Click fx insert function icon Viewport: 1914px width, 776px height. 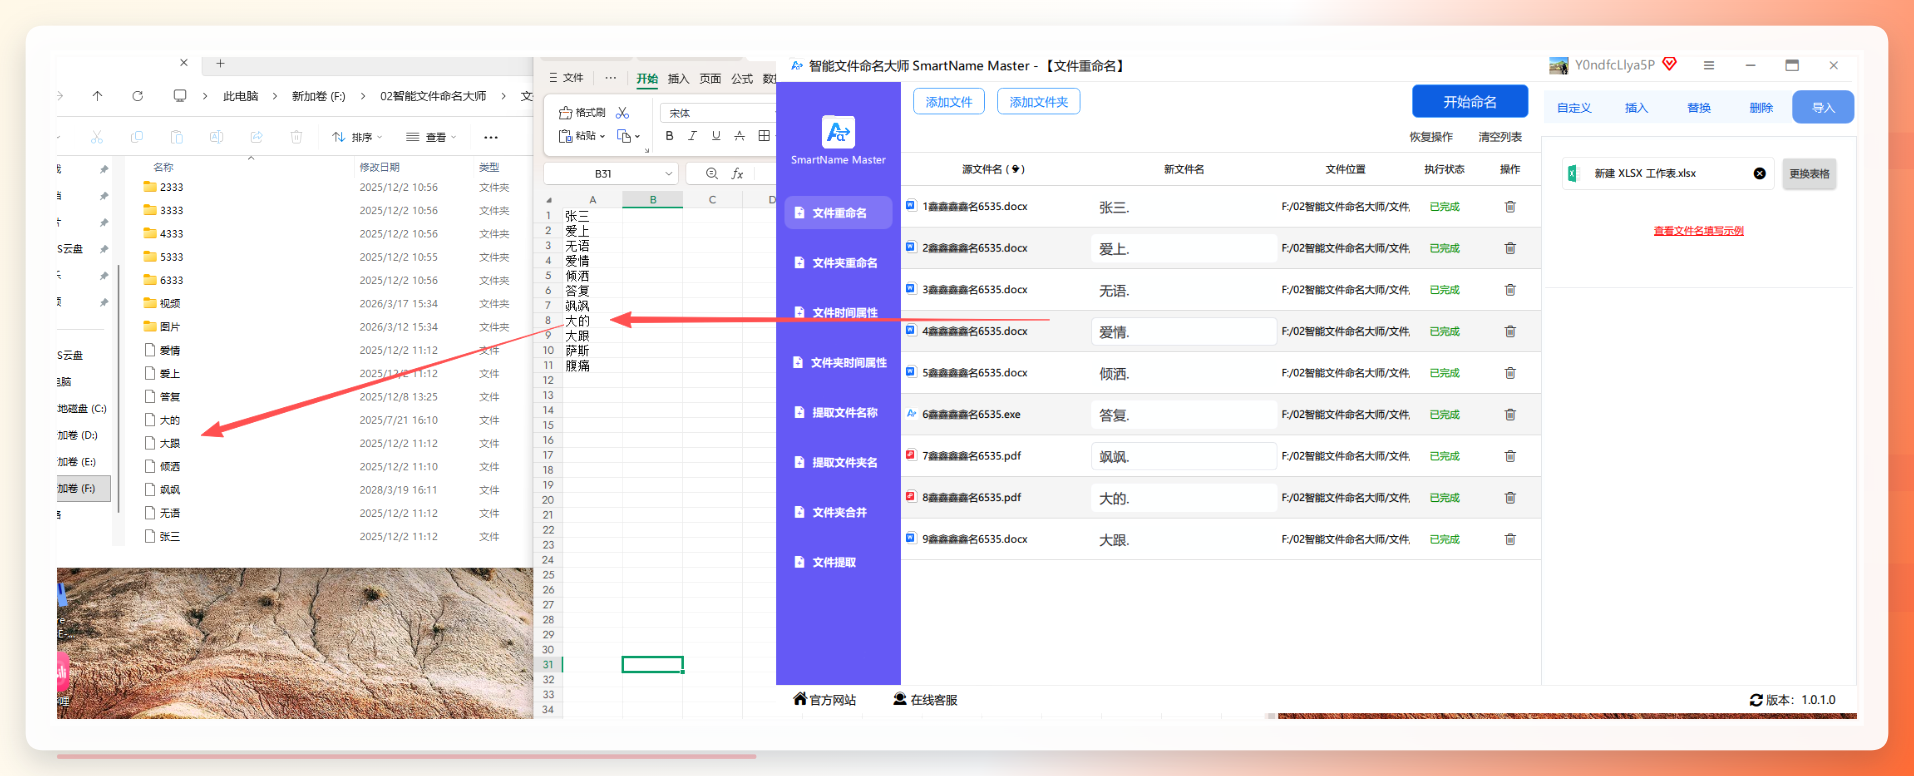(x=737, y=173)
